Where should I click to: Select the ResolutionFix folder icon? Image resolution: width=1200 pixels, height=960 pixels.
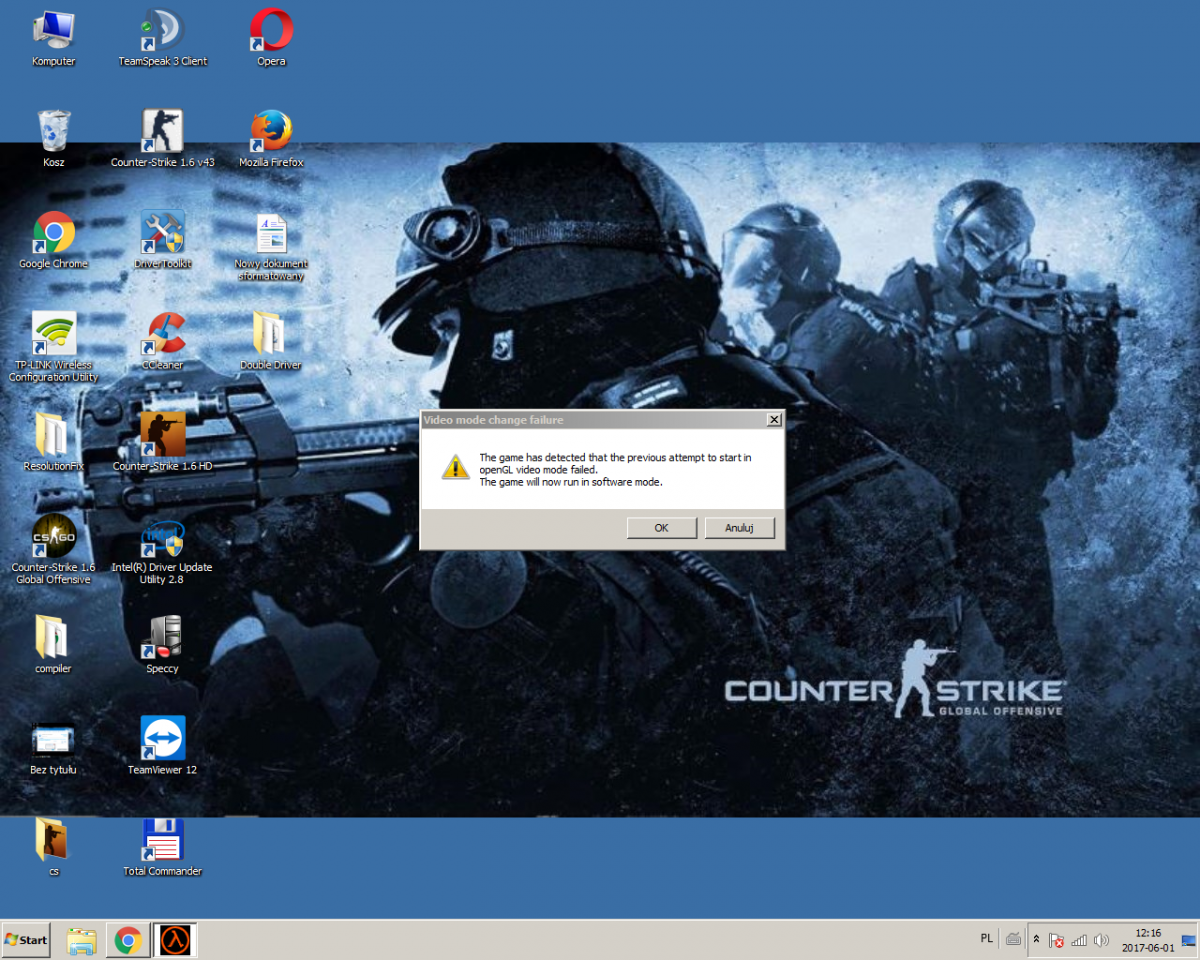[x=54, y=442]
